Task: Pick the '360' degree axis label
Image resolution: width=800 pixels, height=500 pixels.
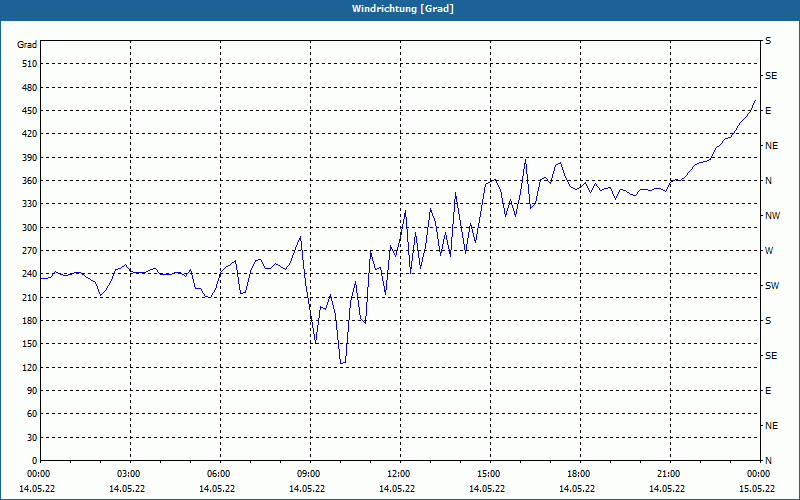Action: point(30,181)
